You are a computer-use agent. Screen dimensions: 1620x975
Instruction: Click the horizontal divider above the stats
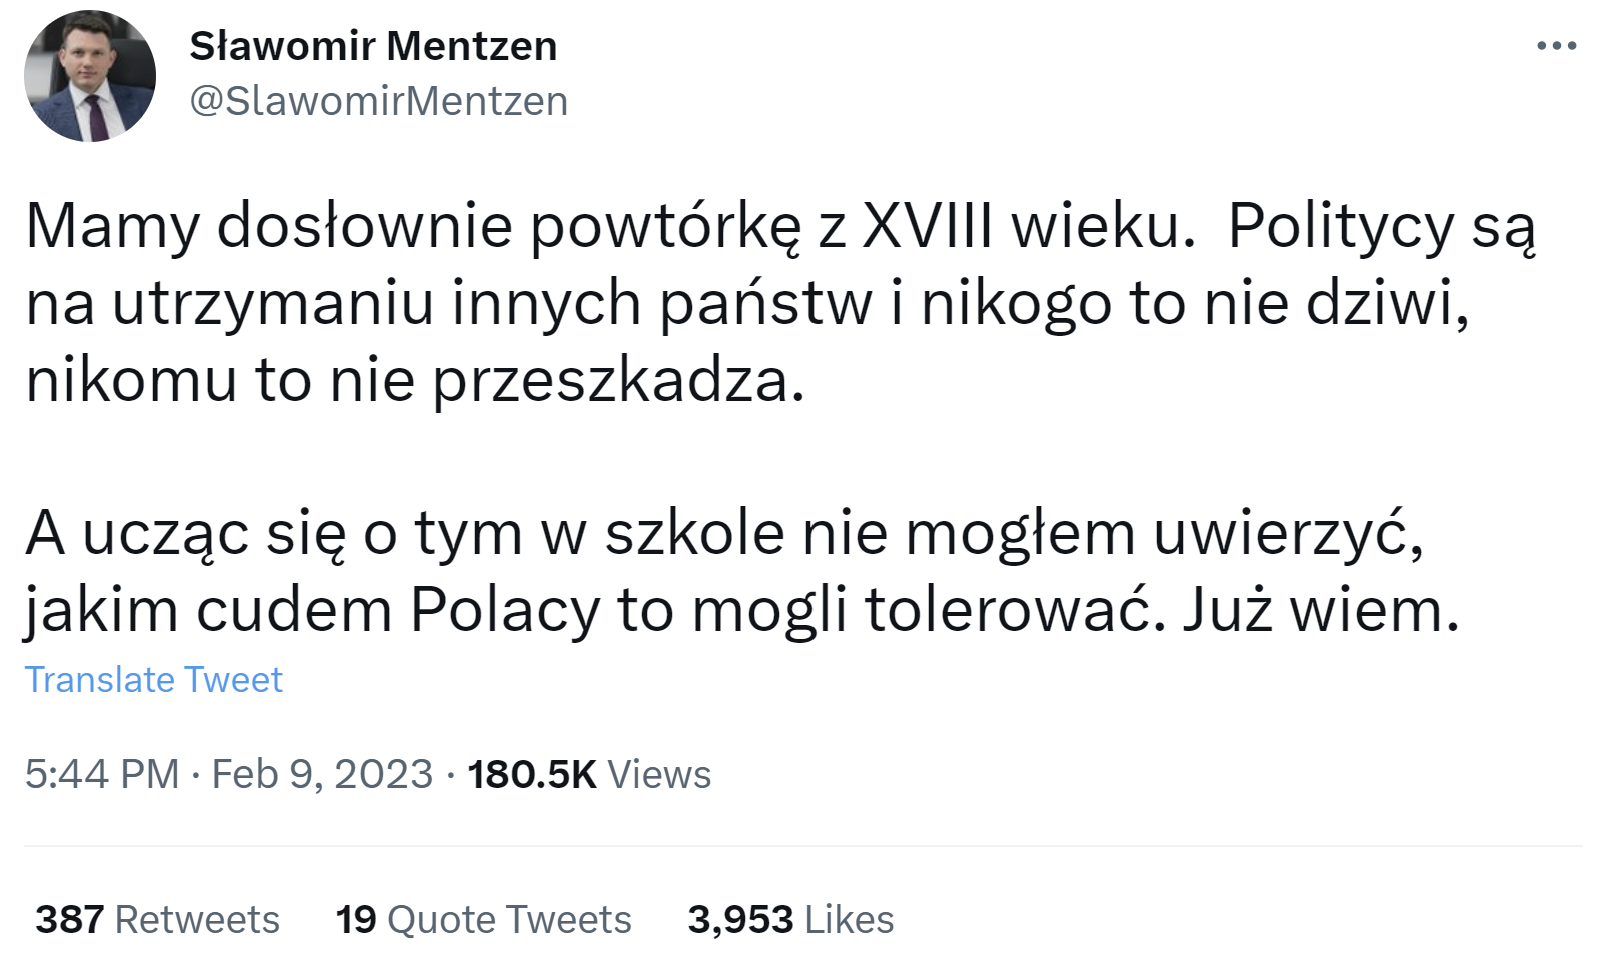tap(802, 846)
